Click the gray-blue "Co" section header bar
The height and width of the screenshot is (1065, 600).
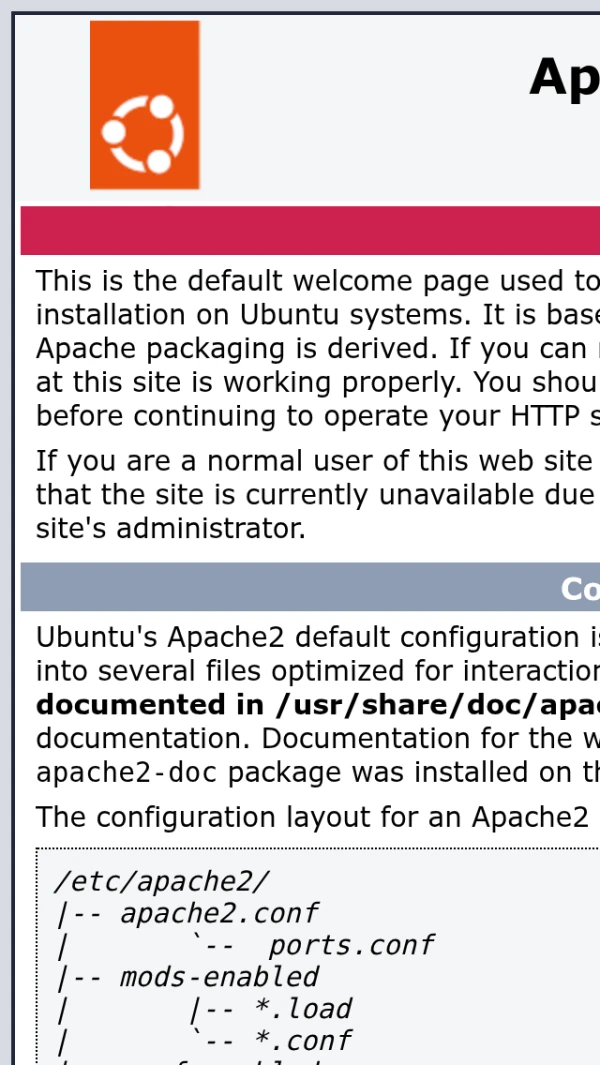tap(310, 587)
